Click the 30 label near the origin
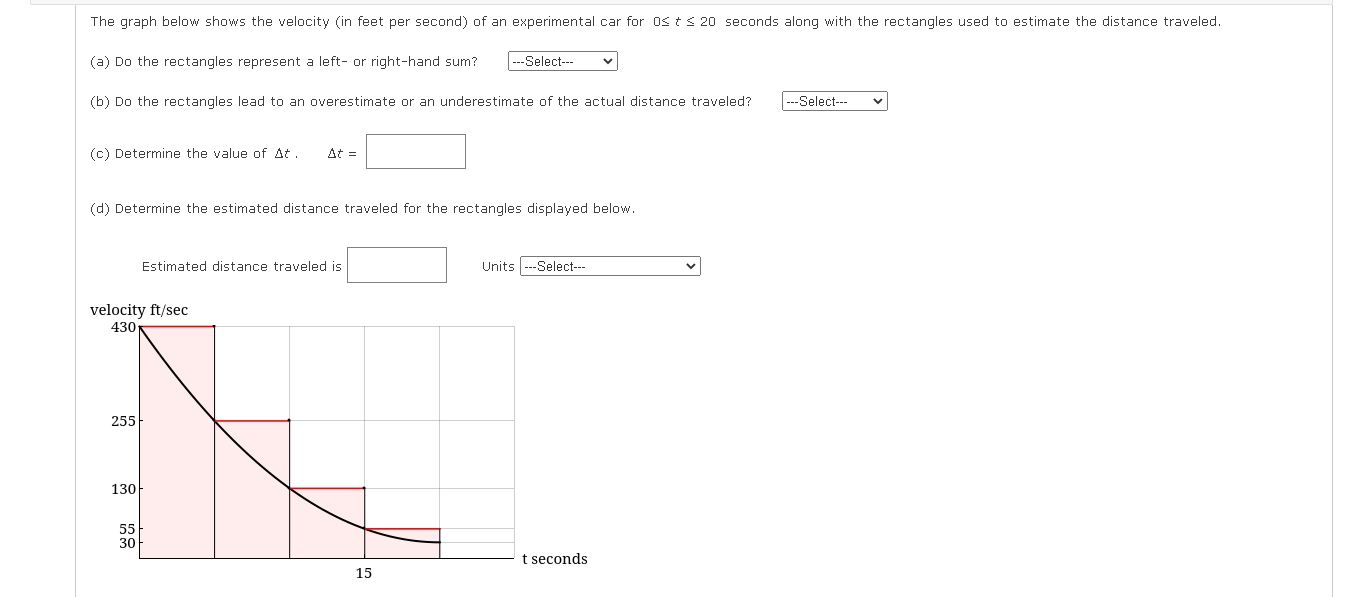 click(x=126, y=544)
